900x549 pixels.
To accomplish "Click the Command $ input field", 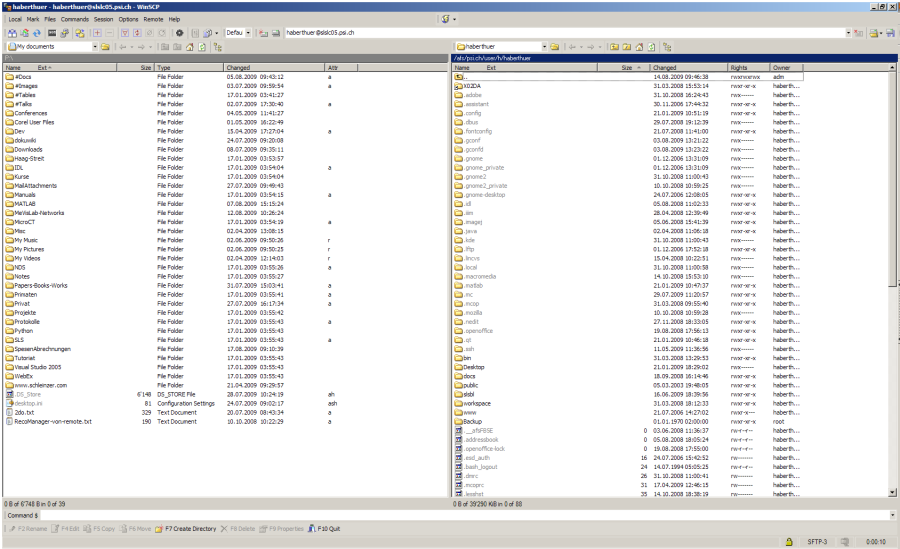I will [x=464, y=515].
